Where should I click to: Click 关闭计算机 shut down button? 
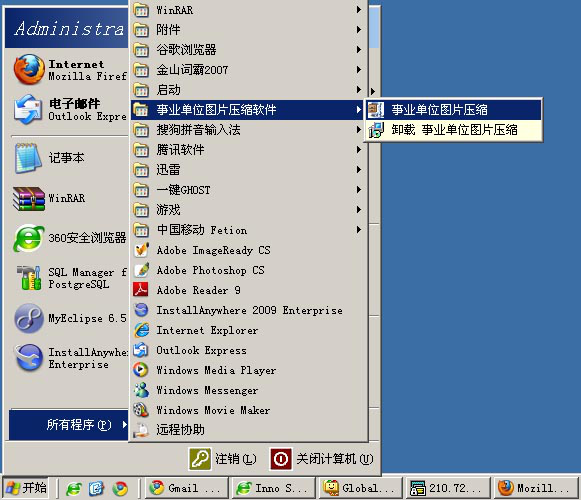[322, 459]
